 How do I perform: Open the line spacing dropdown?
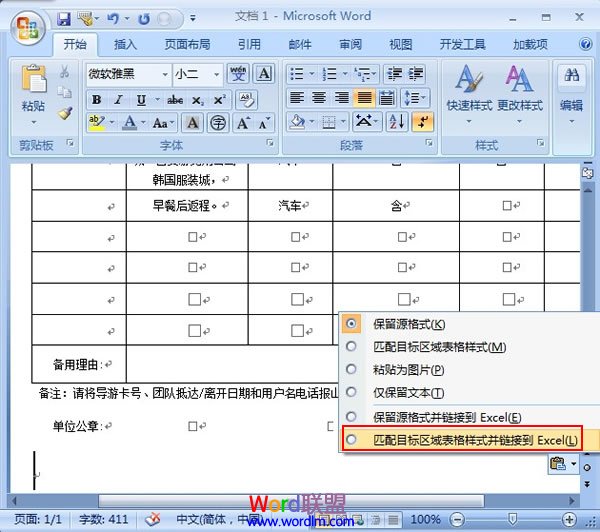click(x=415, y=98)
